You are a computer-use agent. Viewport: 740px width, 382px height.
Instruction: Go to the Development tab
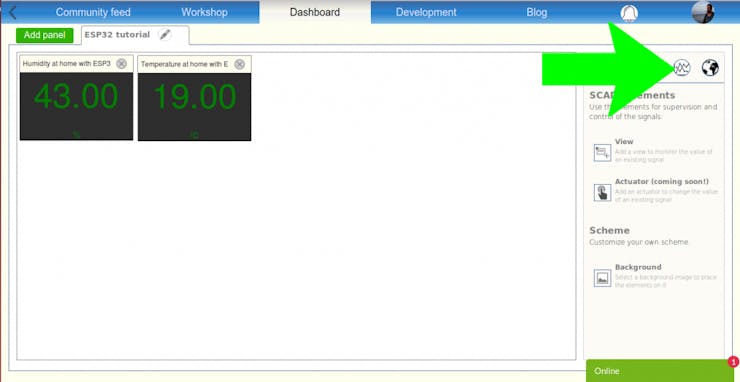tap(426, 12)
